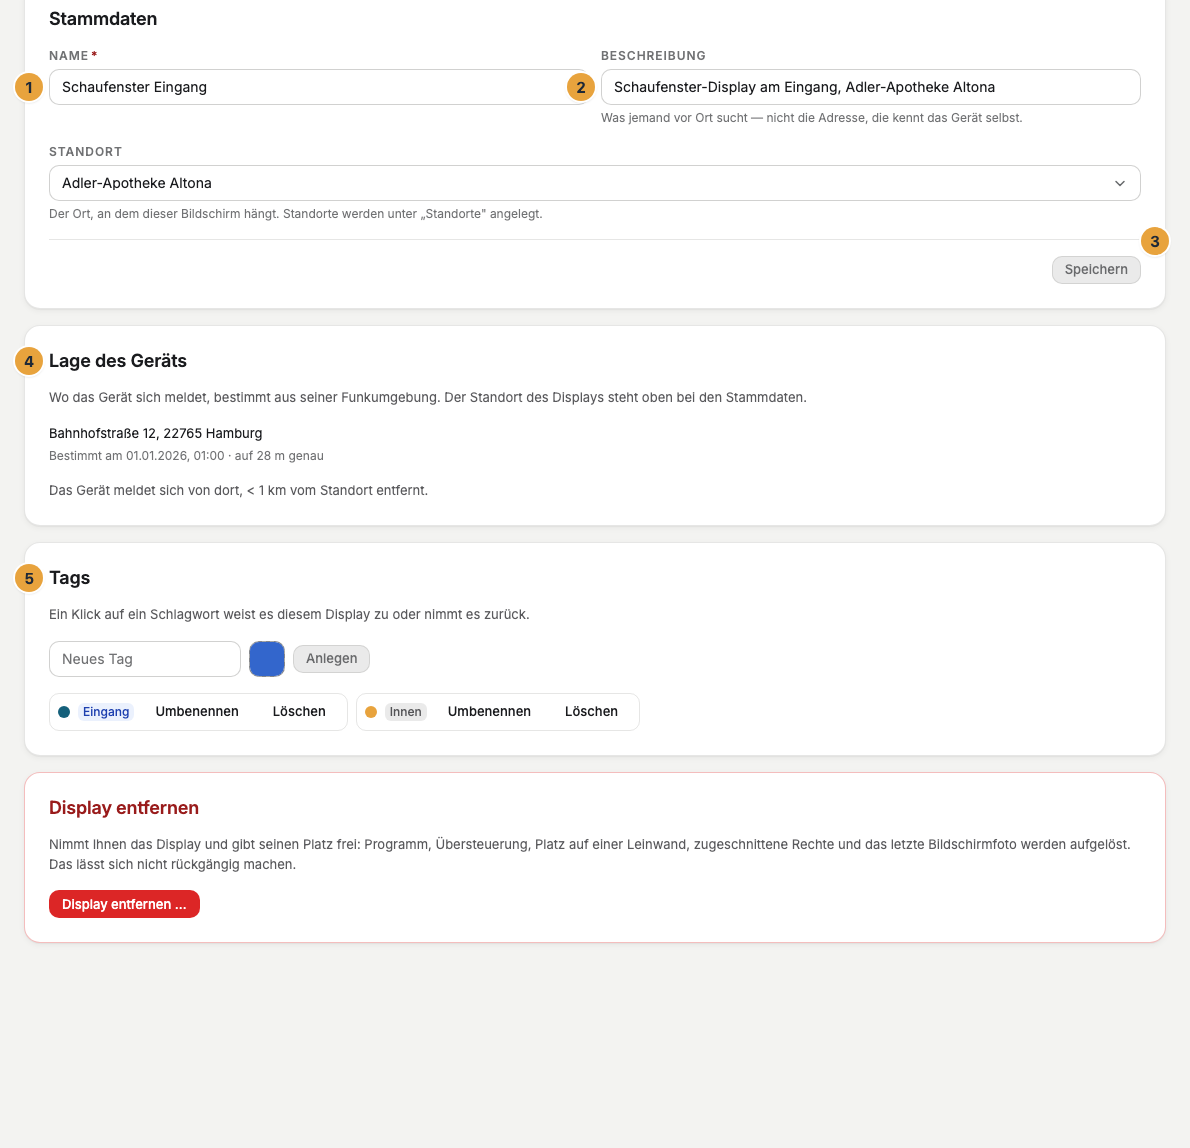Viewport: 1190px width, 1148px height.
Task: Click the red "Display entfernen" heading
Action: 124,807
